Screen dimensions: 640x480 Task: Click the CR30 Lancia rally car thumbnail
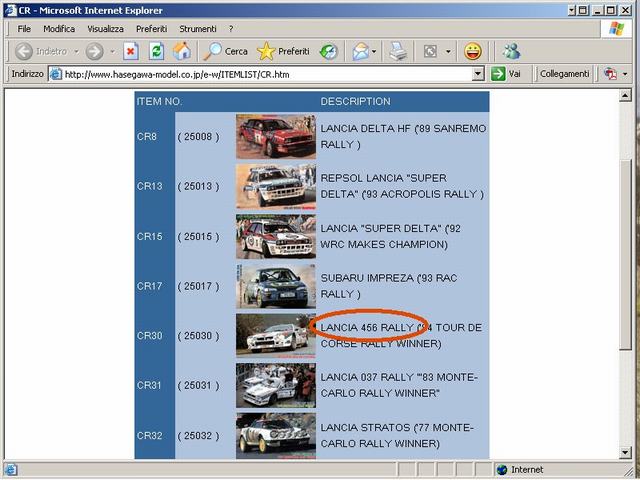(x=276, y=336)
